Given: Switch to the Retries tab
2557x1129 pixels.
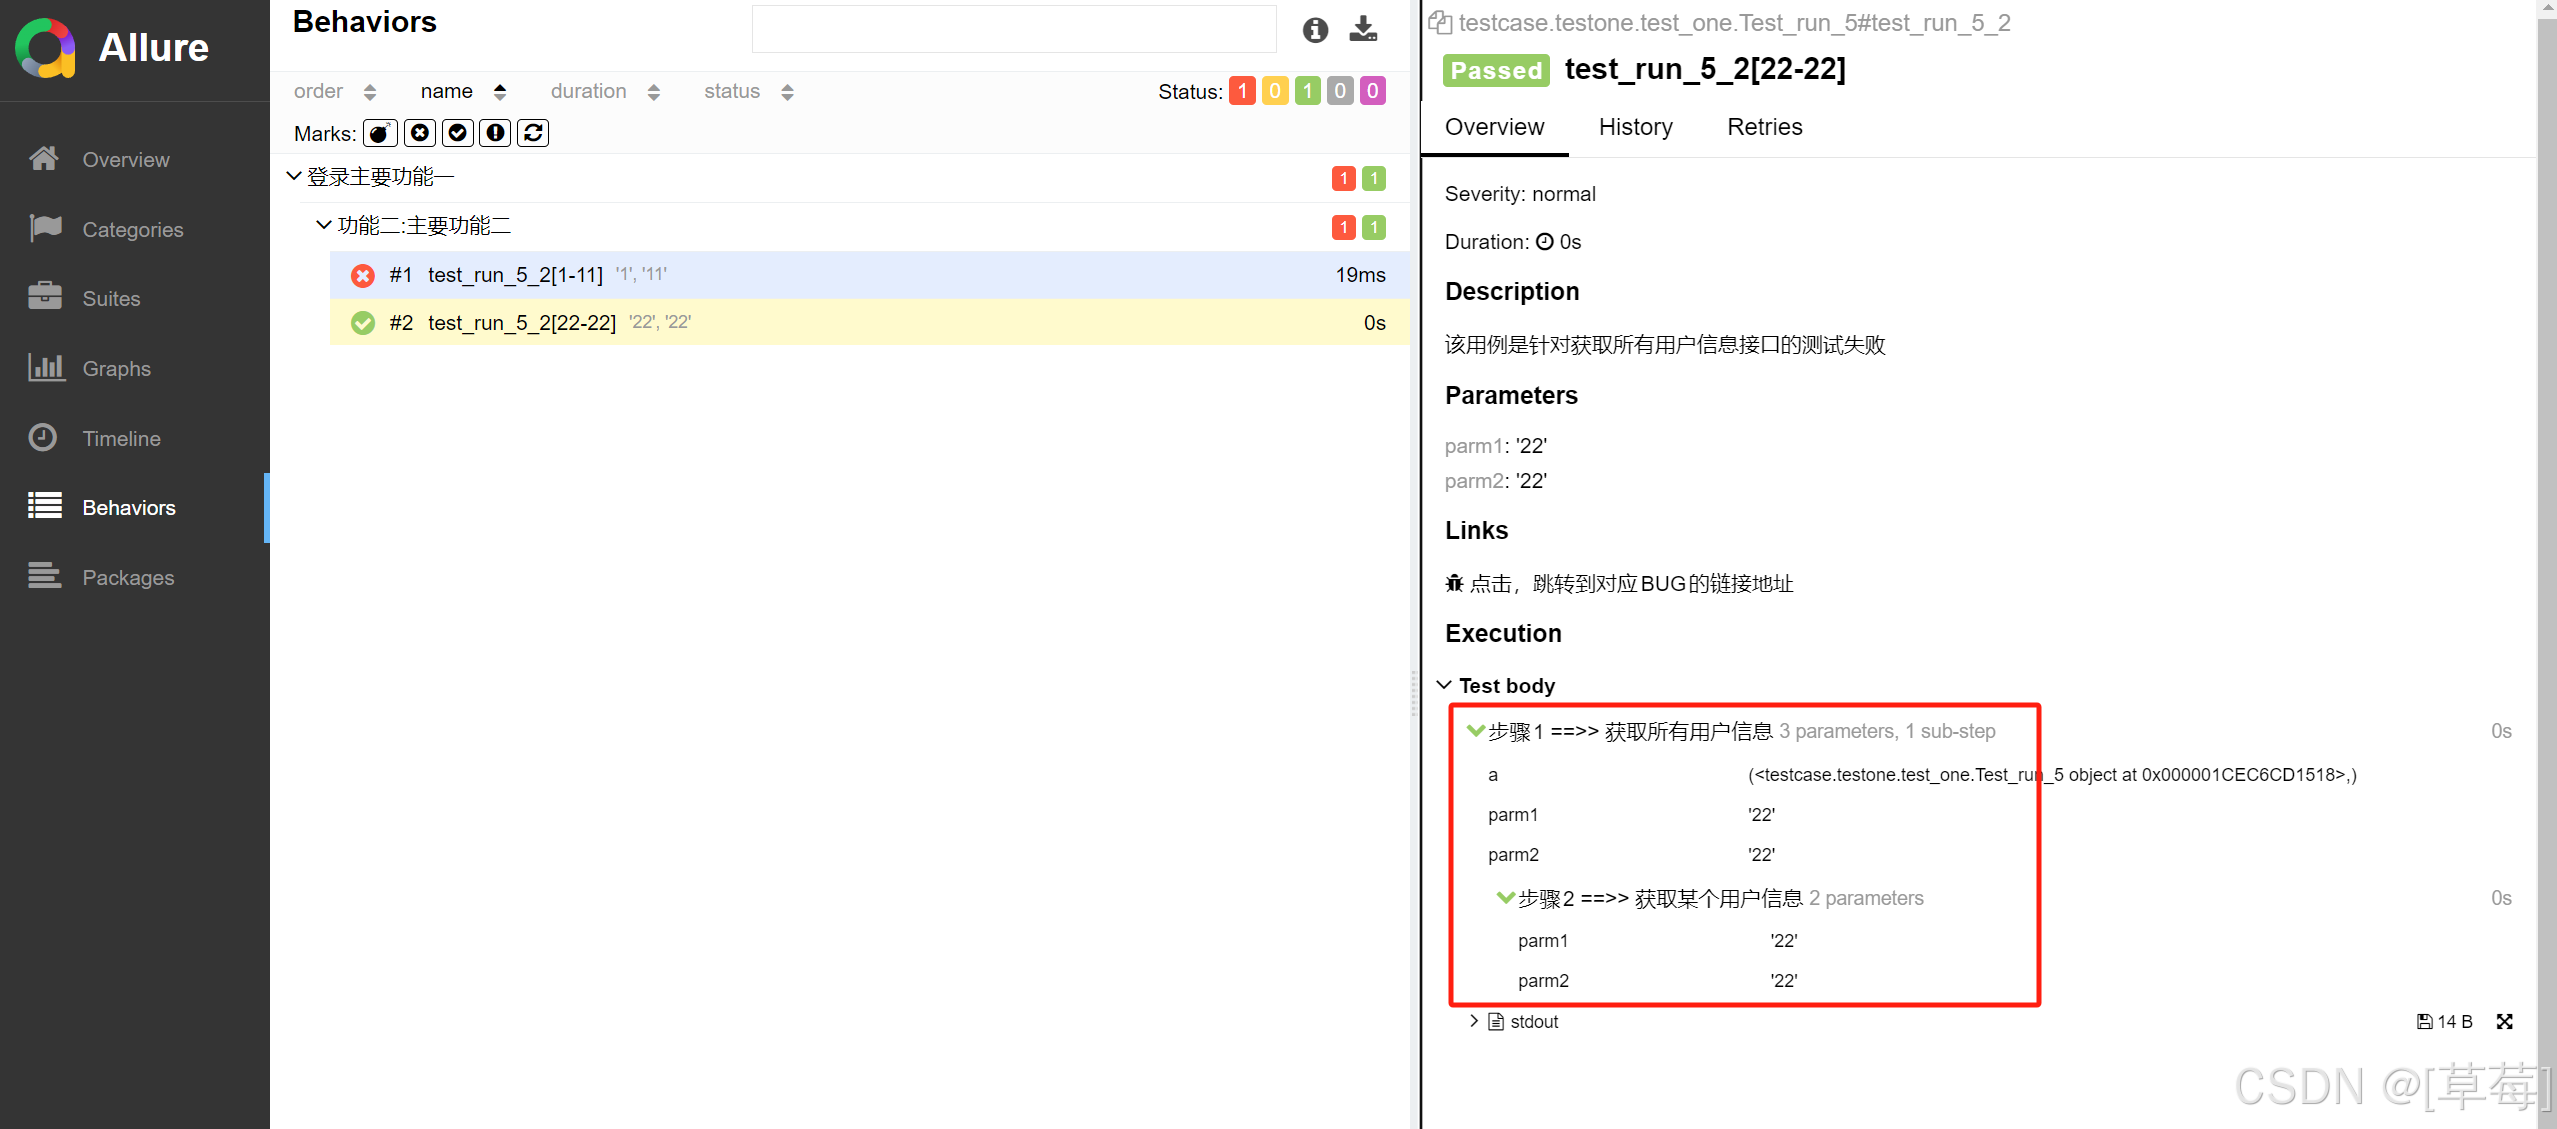Looking at the screenshot, I should (1764, 127).
